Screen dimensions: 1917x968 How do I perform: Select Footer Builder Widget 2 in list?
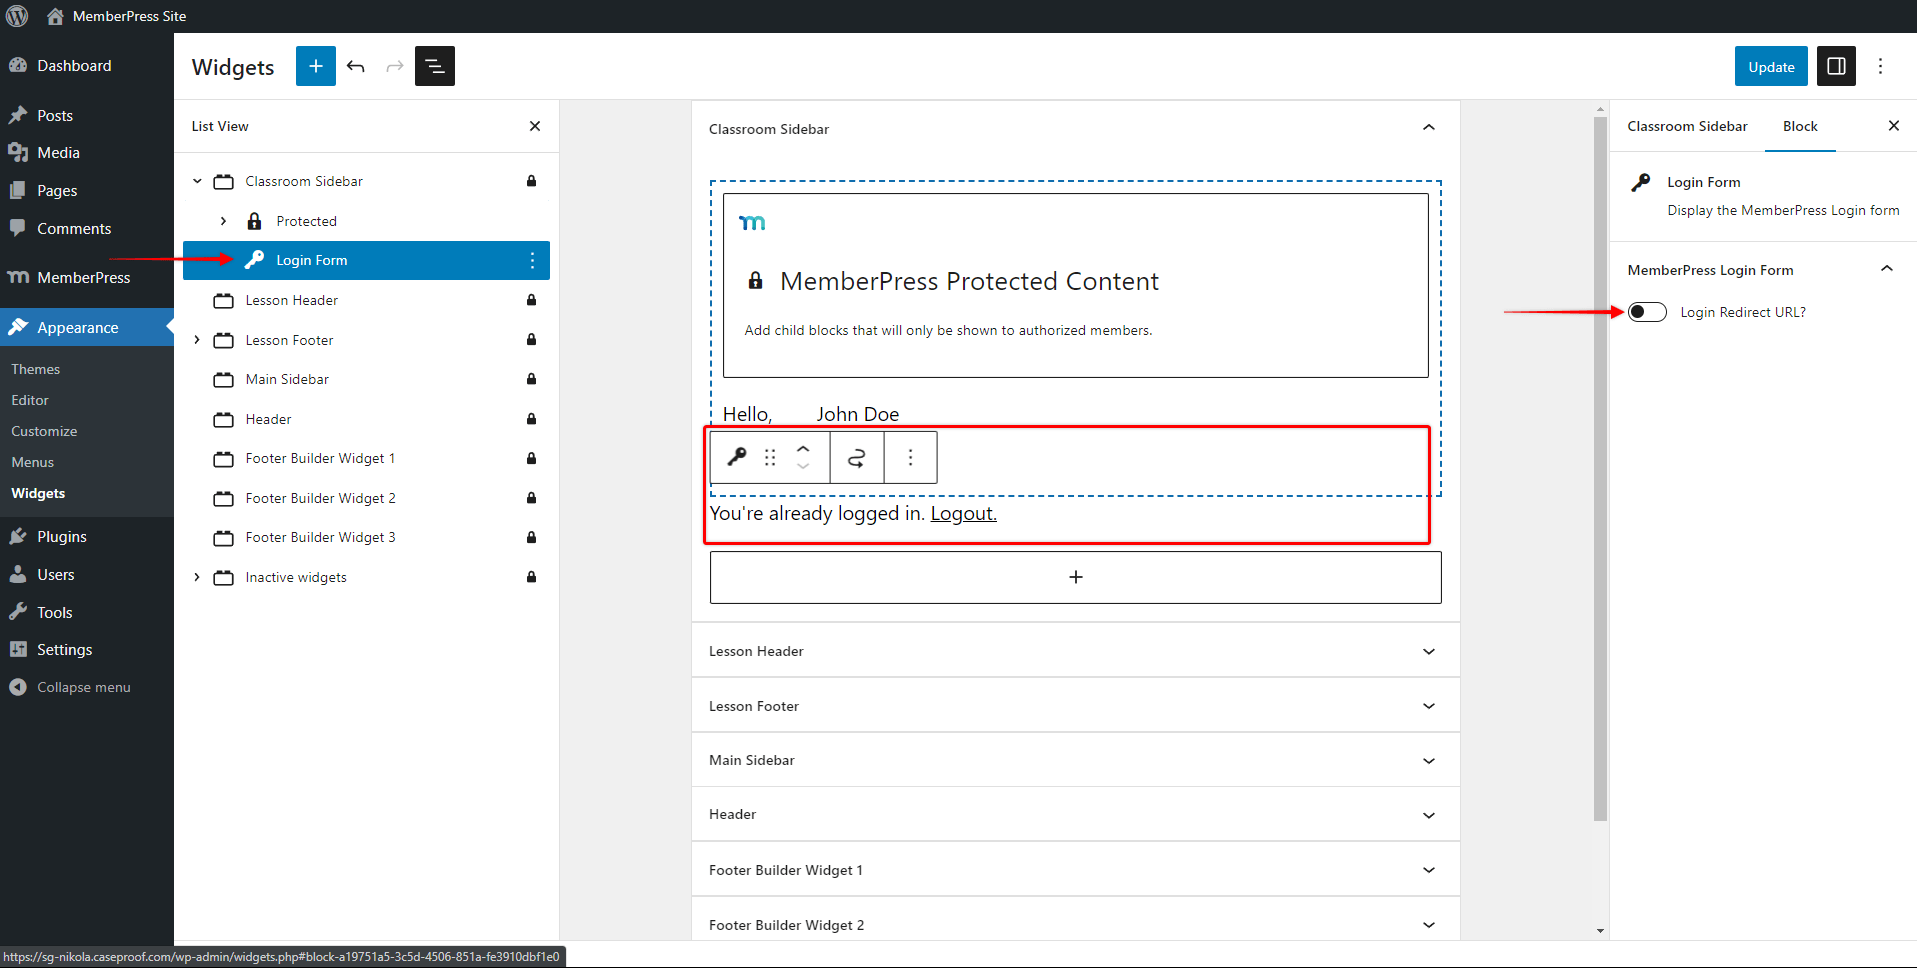(320, 498)
